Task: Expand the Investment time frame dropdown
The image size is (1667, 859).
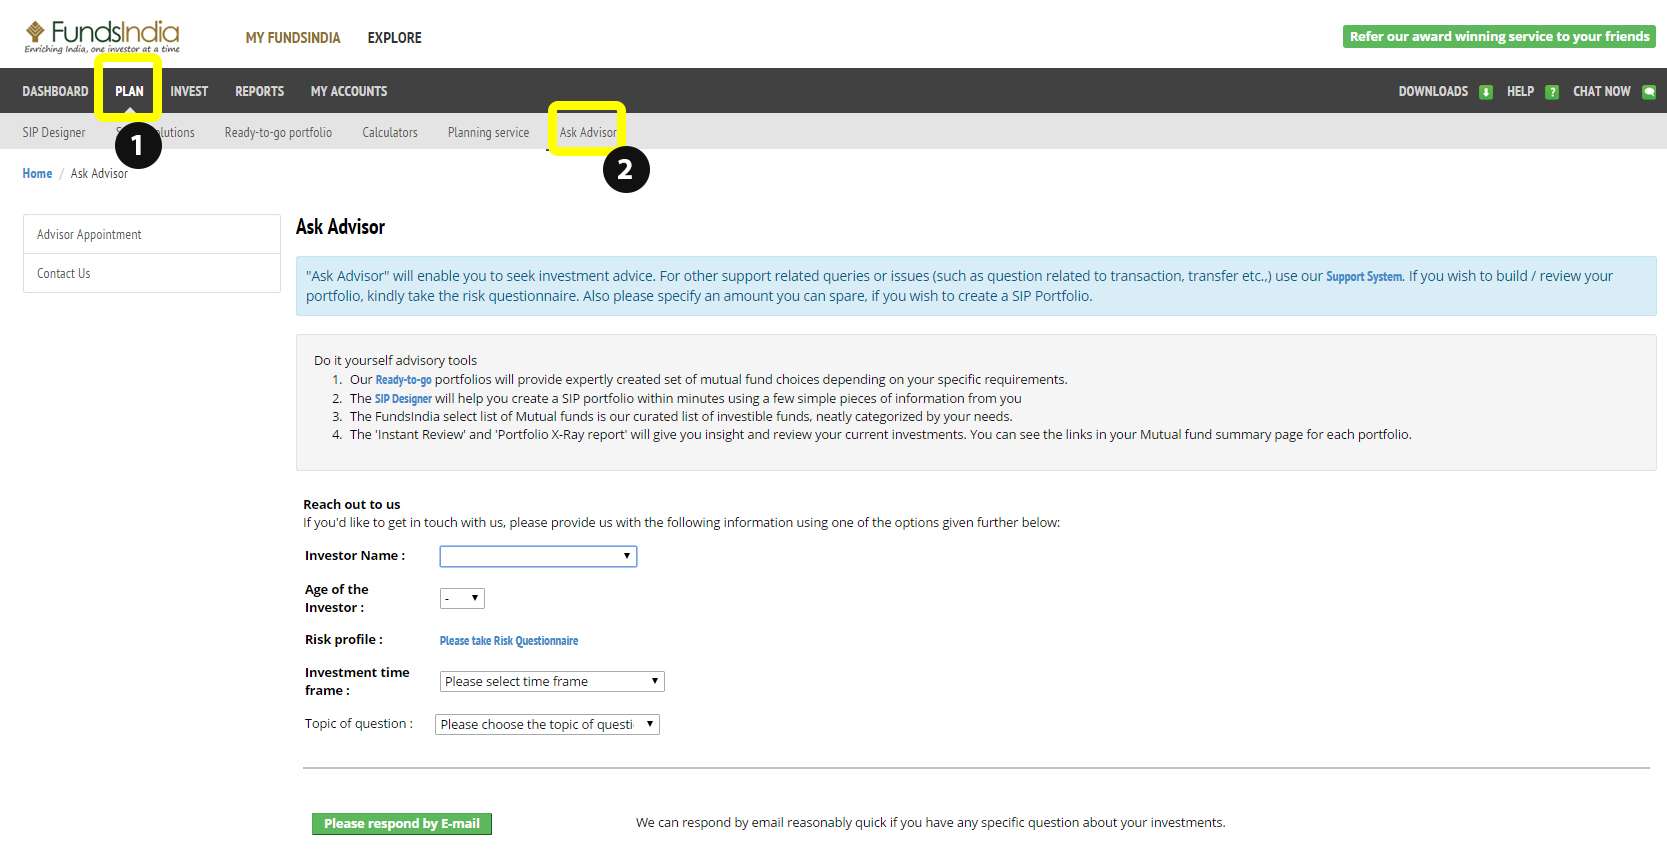Action: (552, 681)
